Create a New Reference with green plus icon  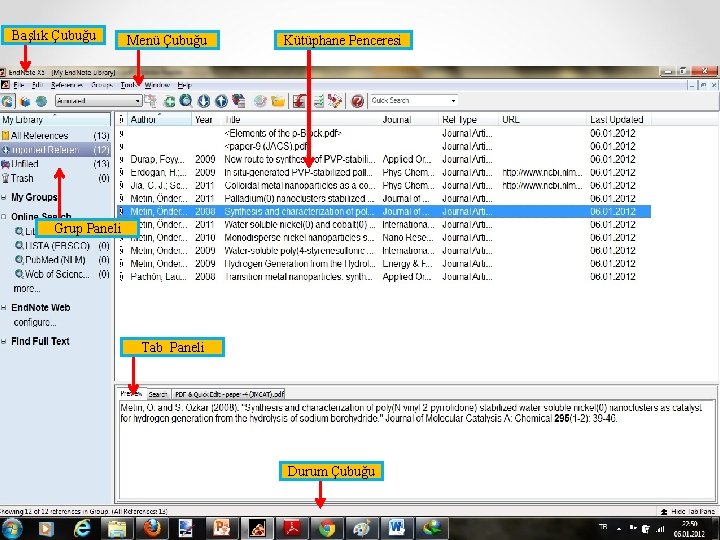coord(169,101)
